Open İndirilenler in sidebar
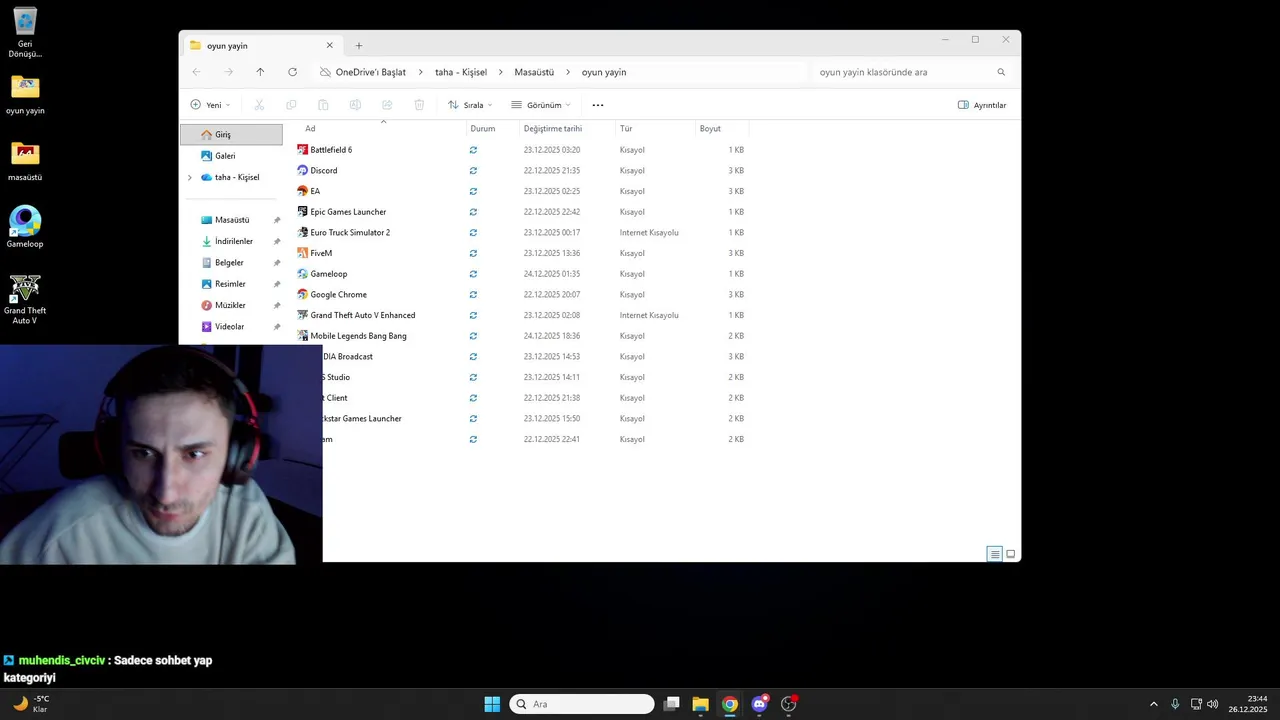This screenshot has height=720, width=1280. 231,241
